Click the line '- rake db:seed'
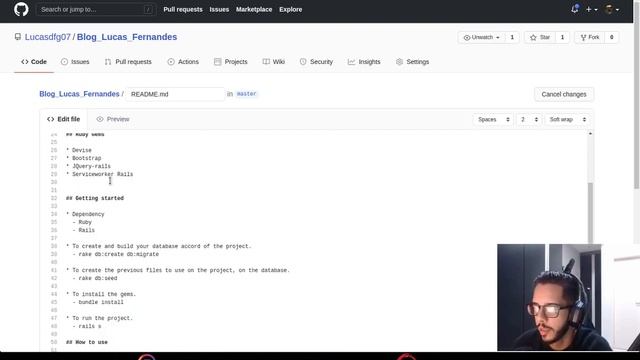 [x=95, y=278]
